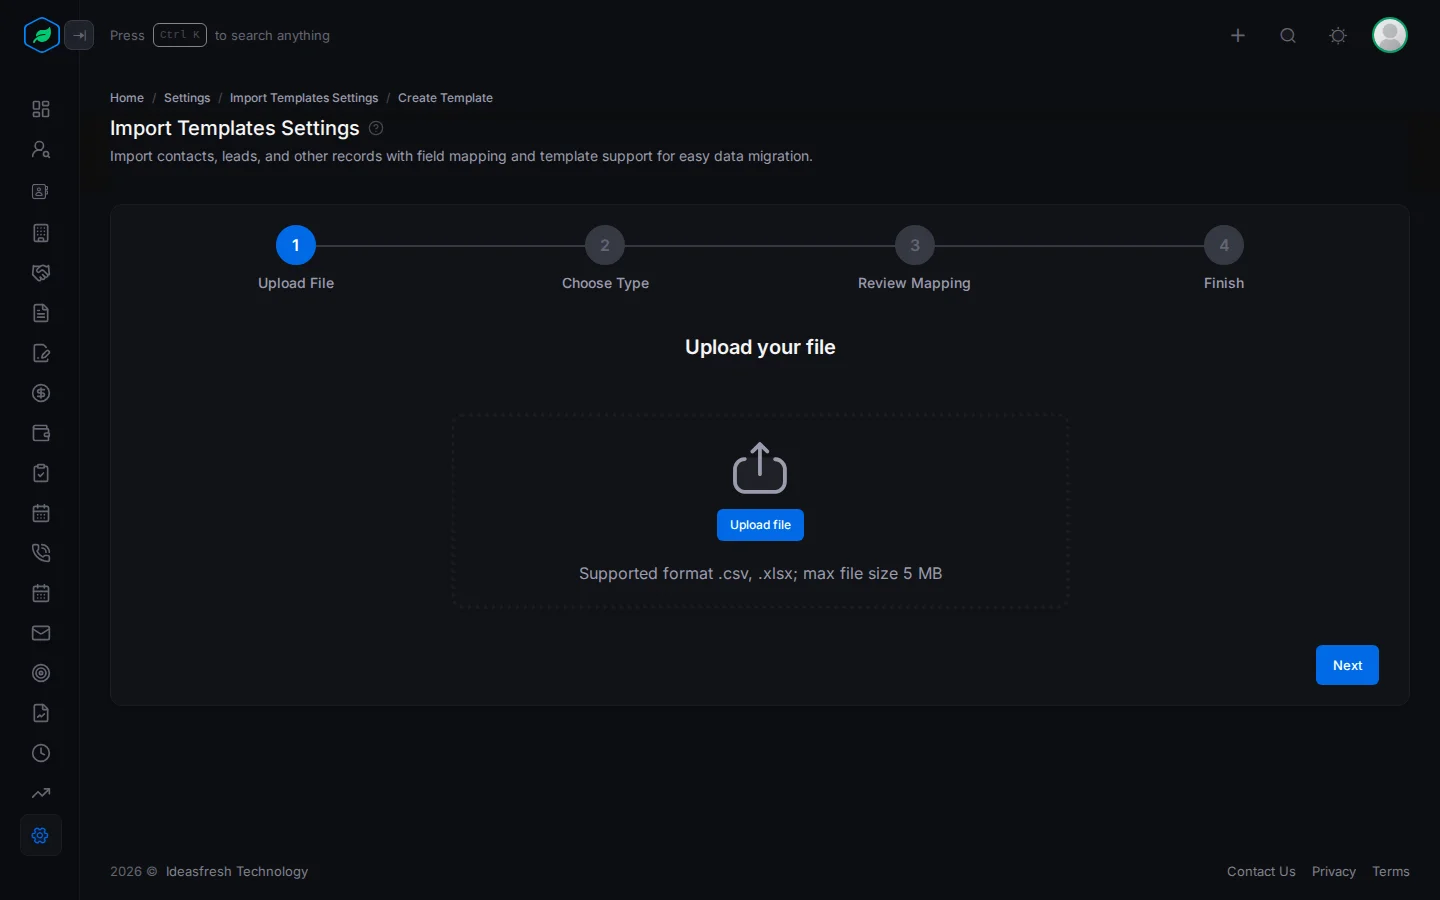Open the quick-add plus icon in header

click(x=1238, y=35)
